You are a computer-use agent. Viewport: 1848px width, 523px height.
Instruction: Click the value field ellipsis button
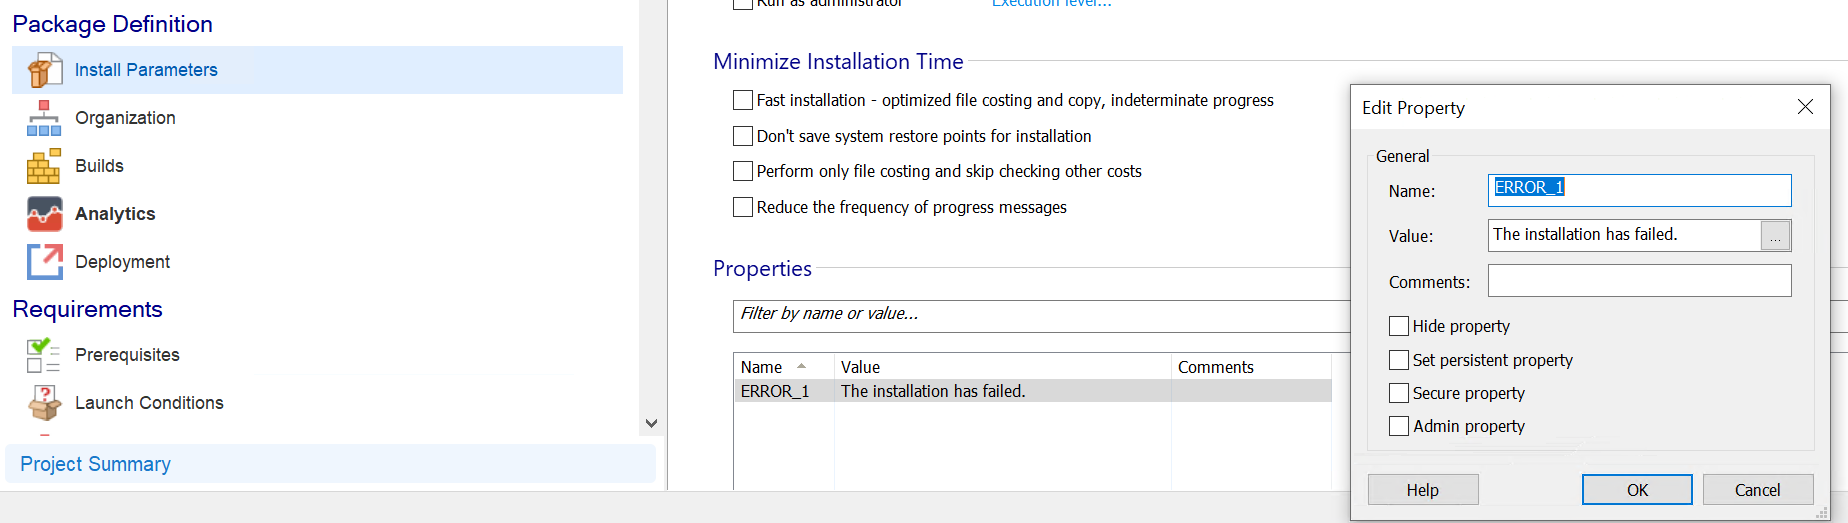(x=1775, y=236)
